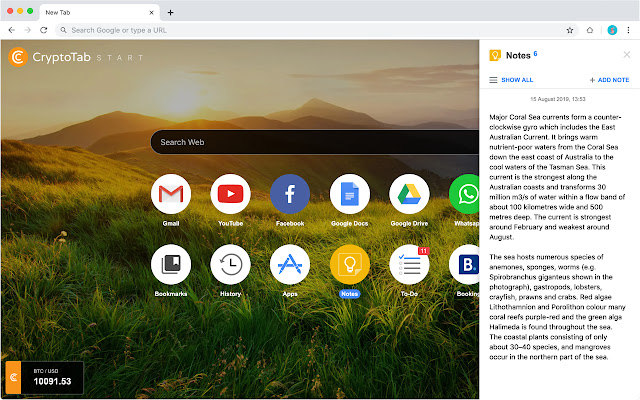Open the History icon
This screenshot has width=640, height=400.
point(230,264)
